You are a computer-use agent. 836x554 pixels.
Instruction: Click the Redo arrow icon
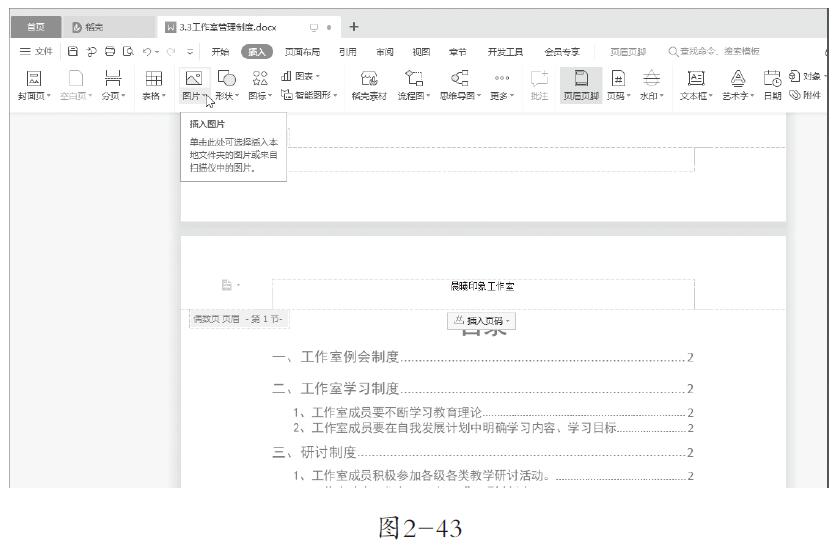pyautogui.click(x=171, y=51)
